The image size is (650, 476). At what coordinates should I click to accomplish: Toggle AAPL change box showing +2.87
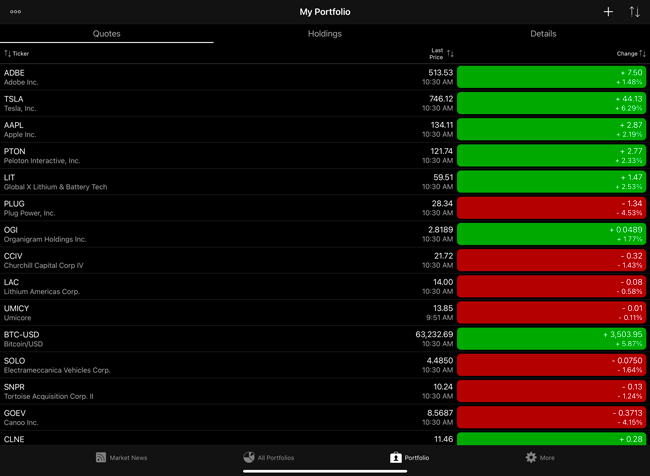click(x=551, y=129)
